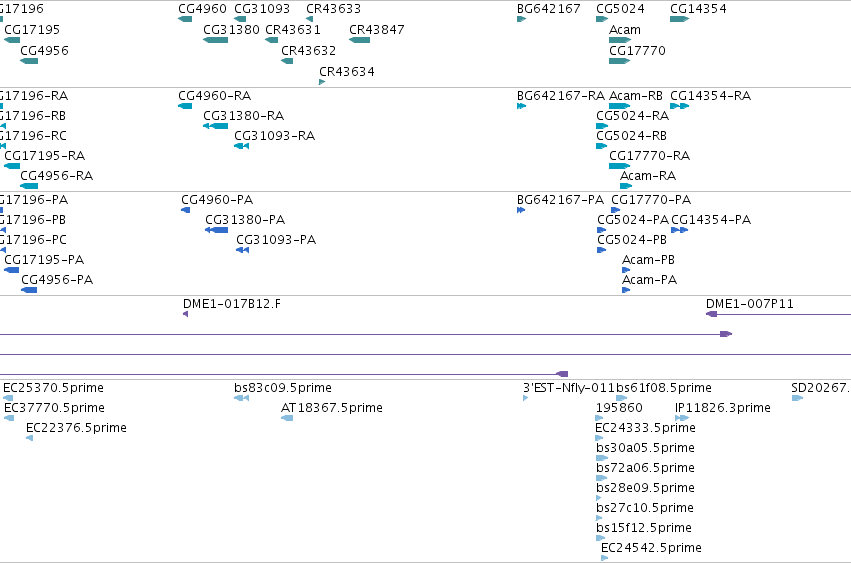The image size is (851, 563).
Task: Select the CR43632 gene label
Action: pyautogui.click(x=308, y=51)
